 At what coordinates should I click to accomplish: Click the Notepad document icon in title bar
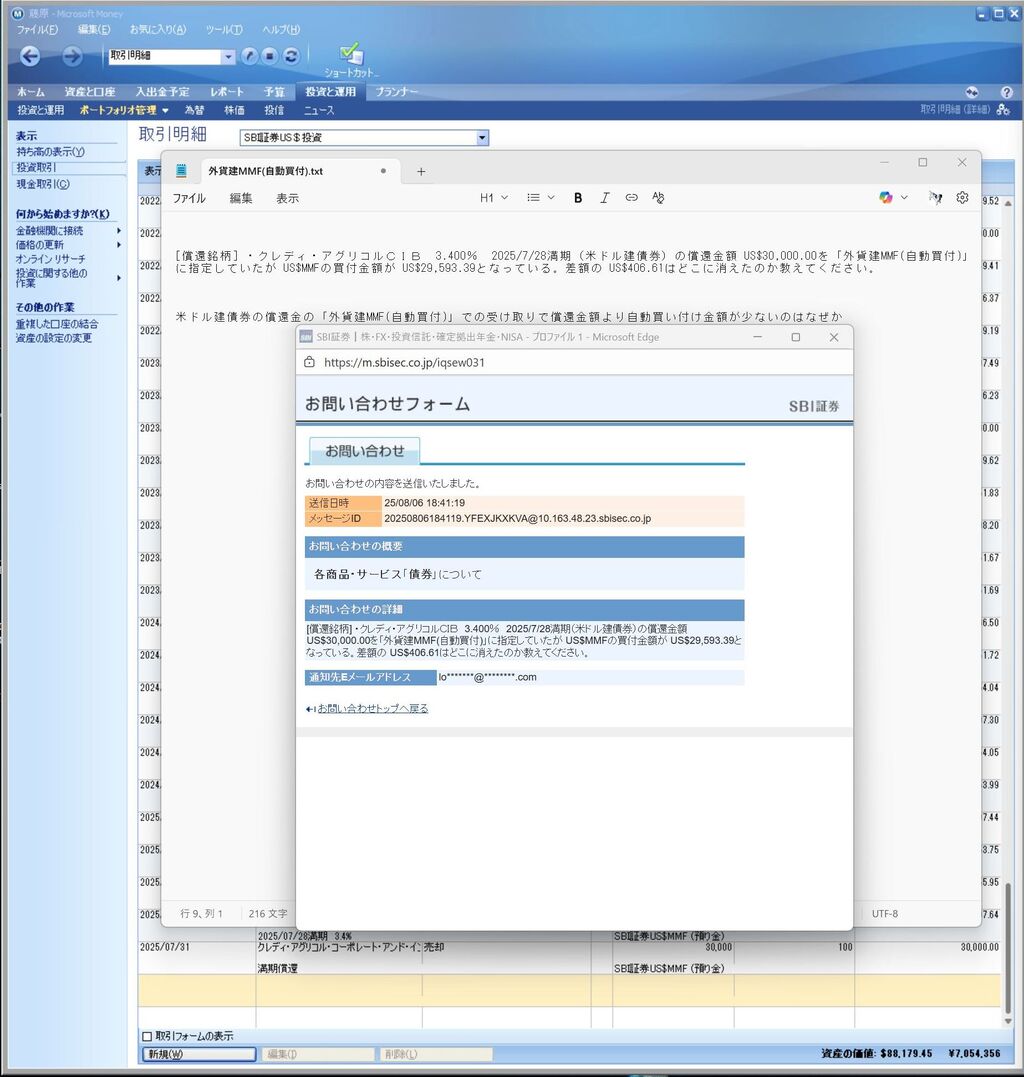[x=181, y=171]
